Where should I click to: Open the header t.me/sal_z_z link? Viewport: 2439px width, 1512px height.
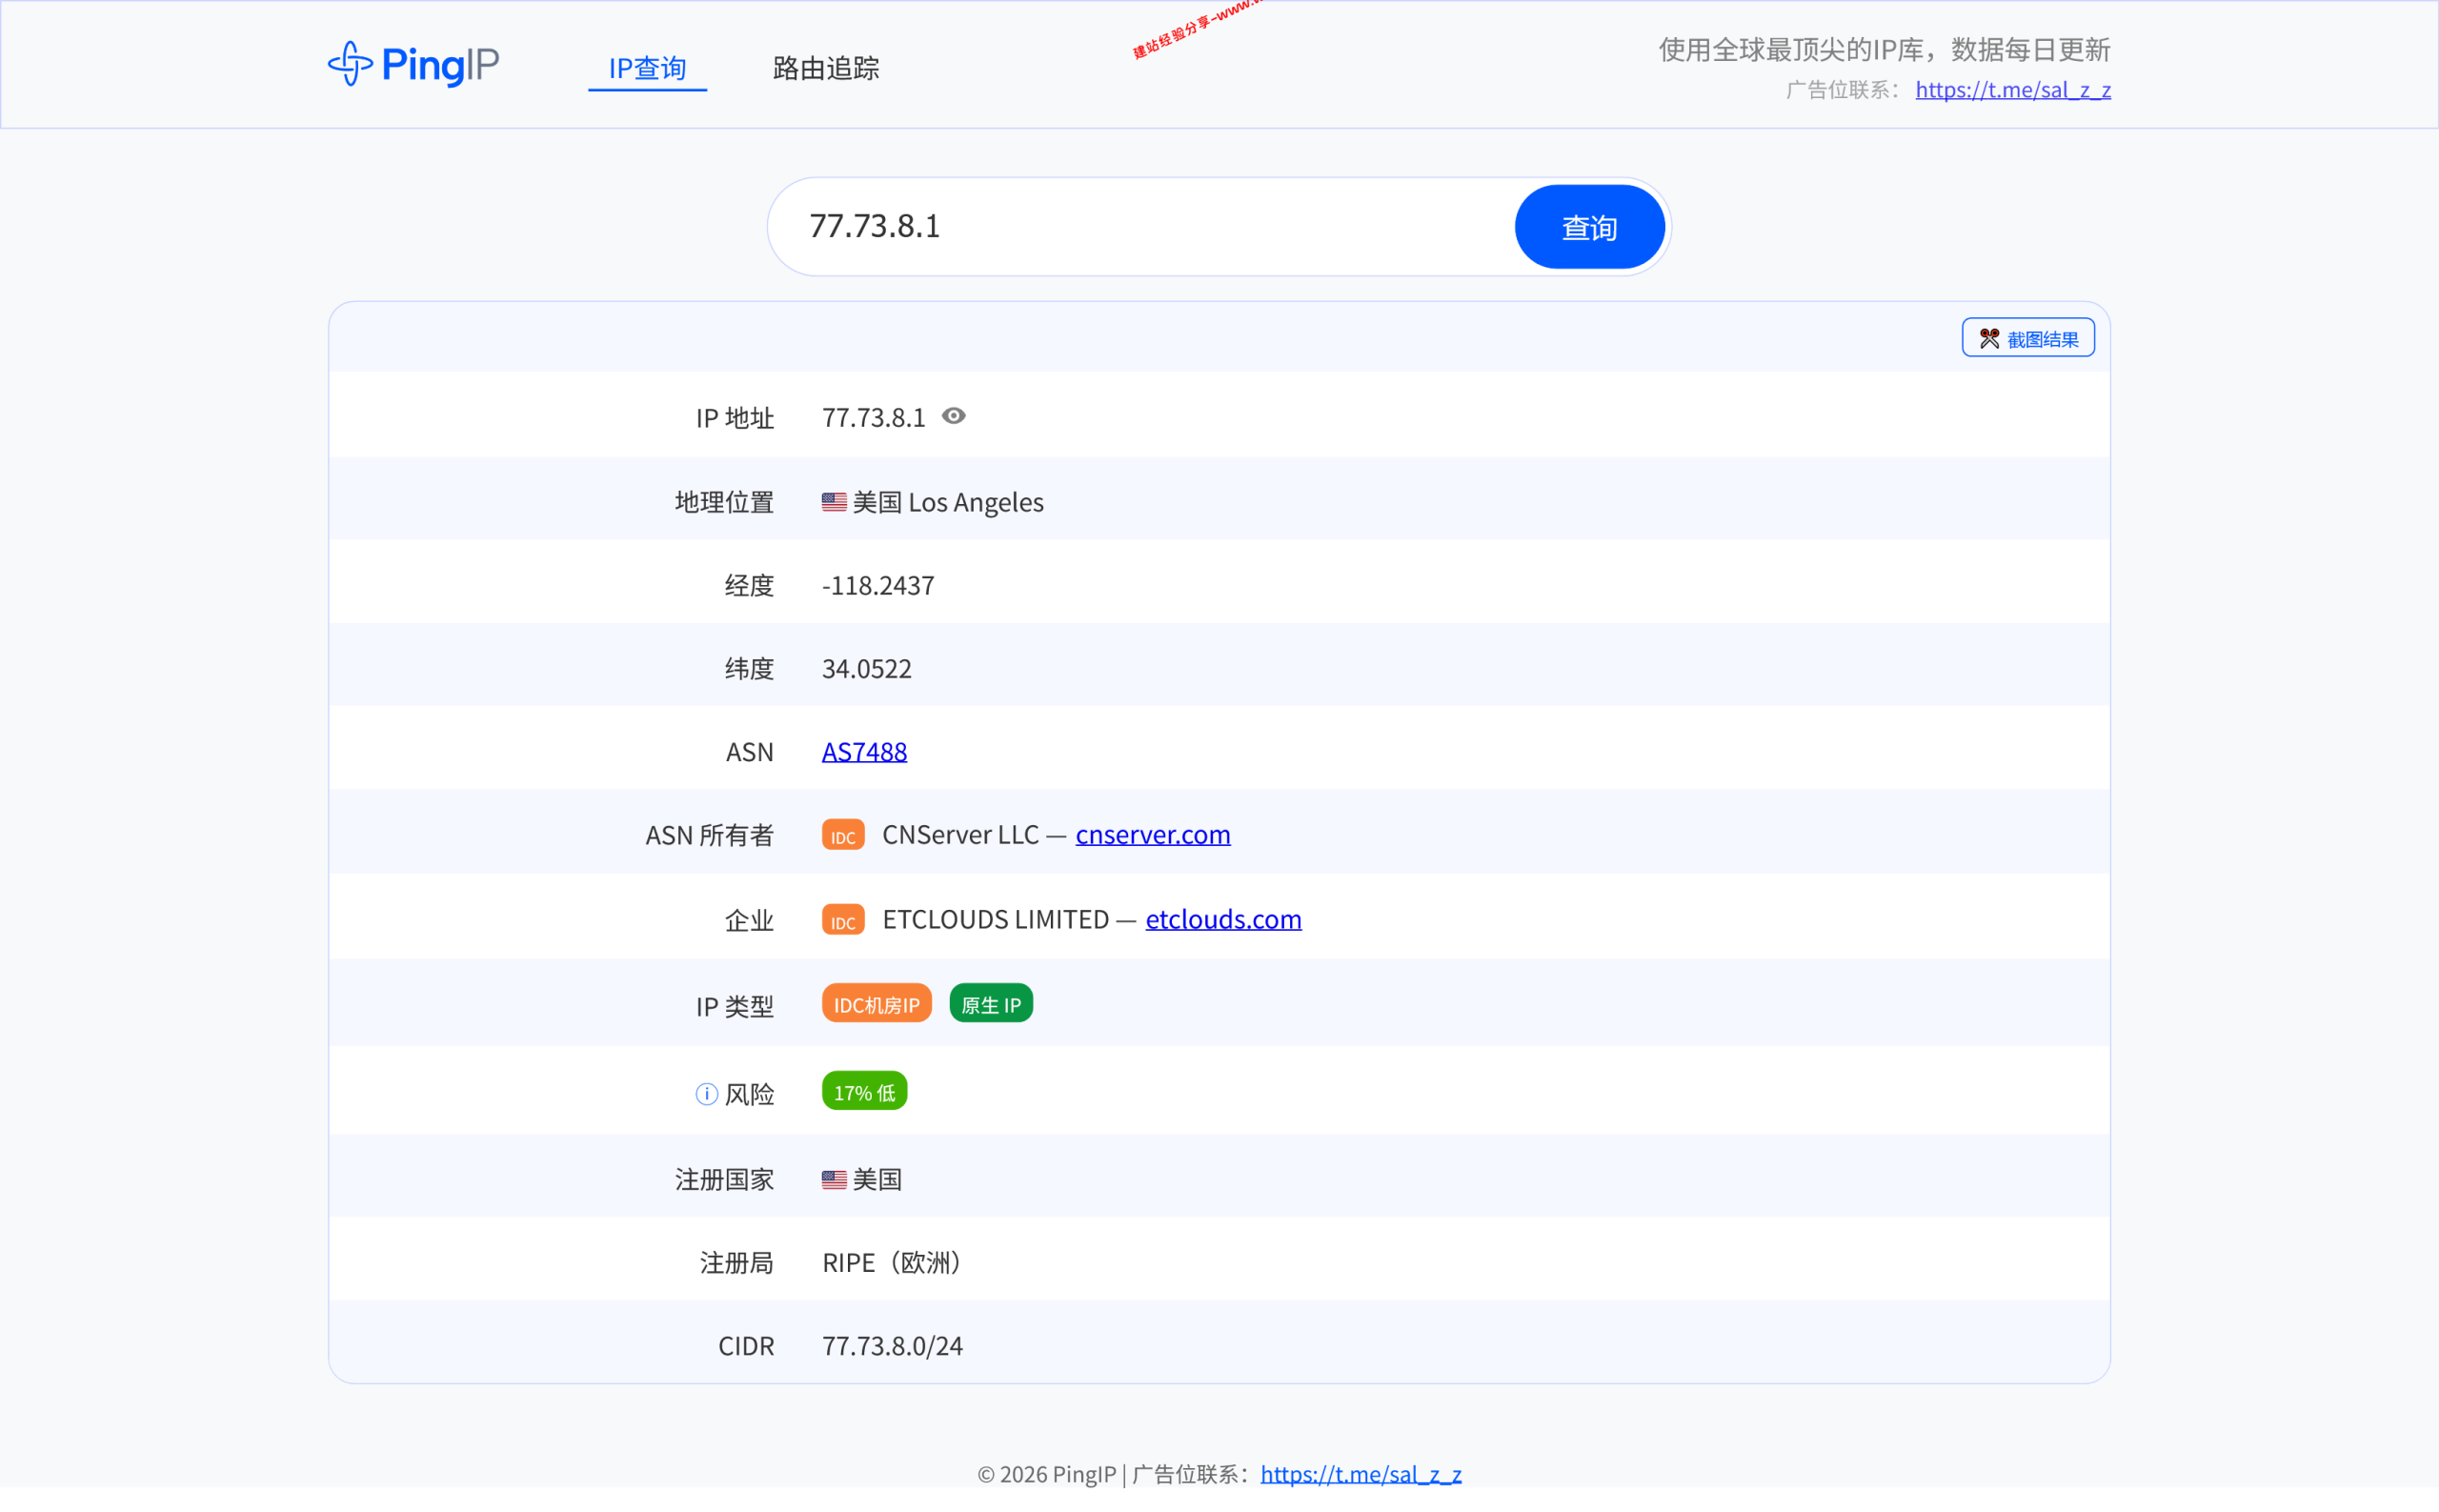[2012, 90]
